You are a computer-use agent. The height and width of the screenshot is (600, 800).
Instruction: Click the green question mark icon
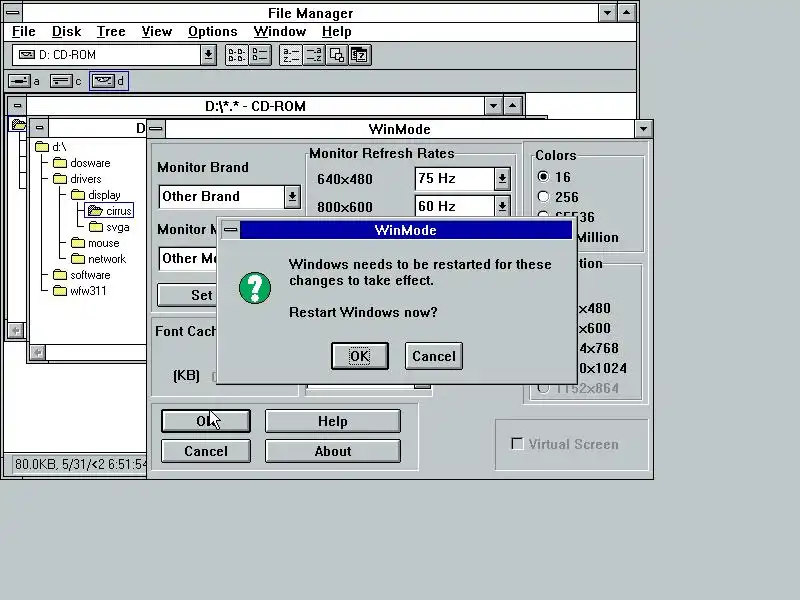pyautogui.click(x=255, y=288)
